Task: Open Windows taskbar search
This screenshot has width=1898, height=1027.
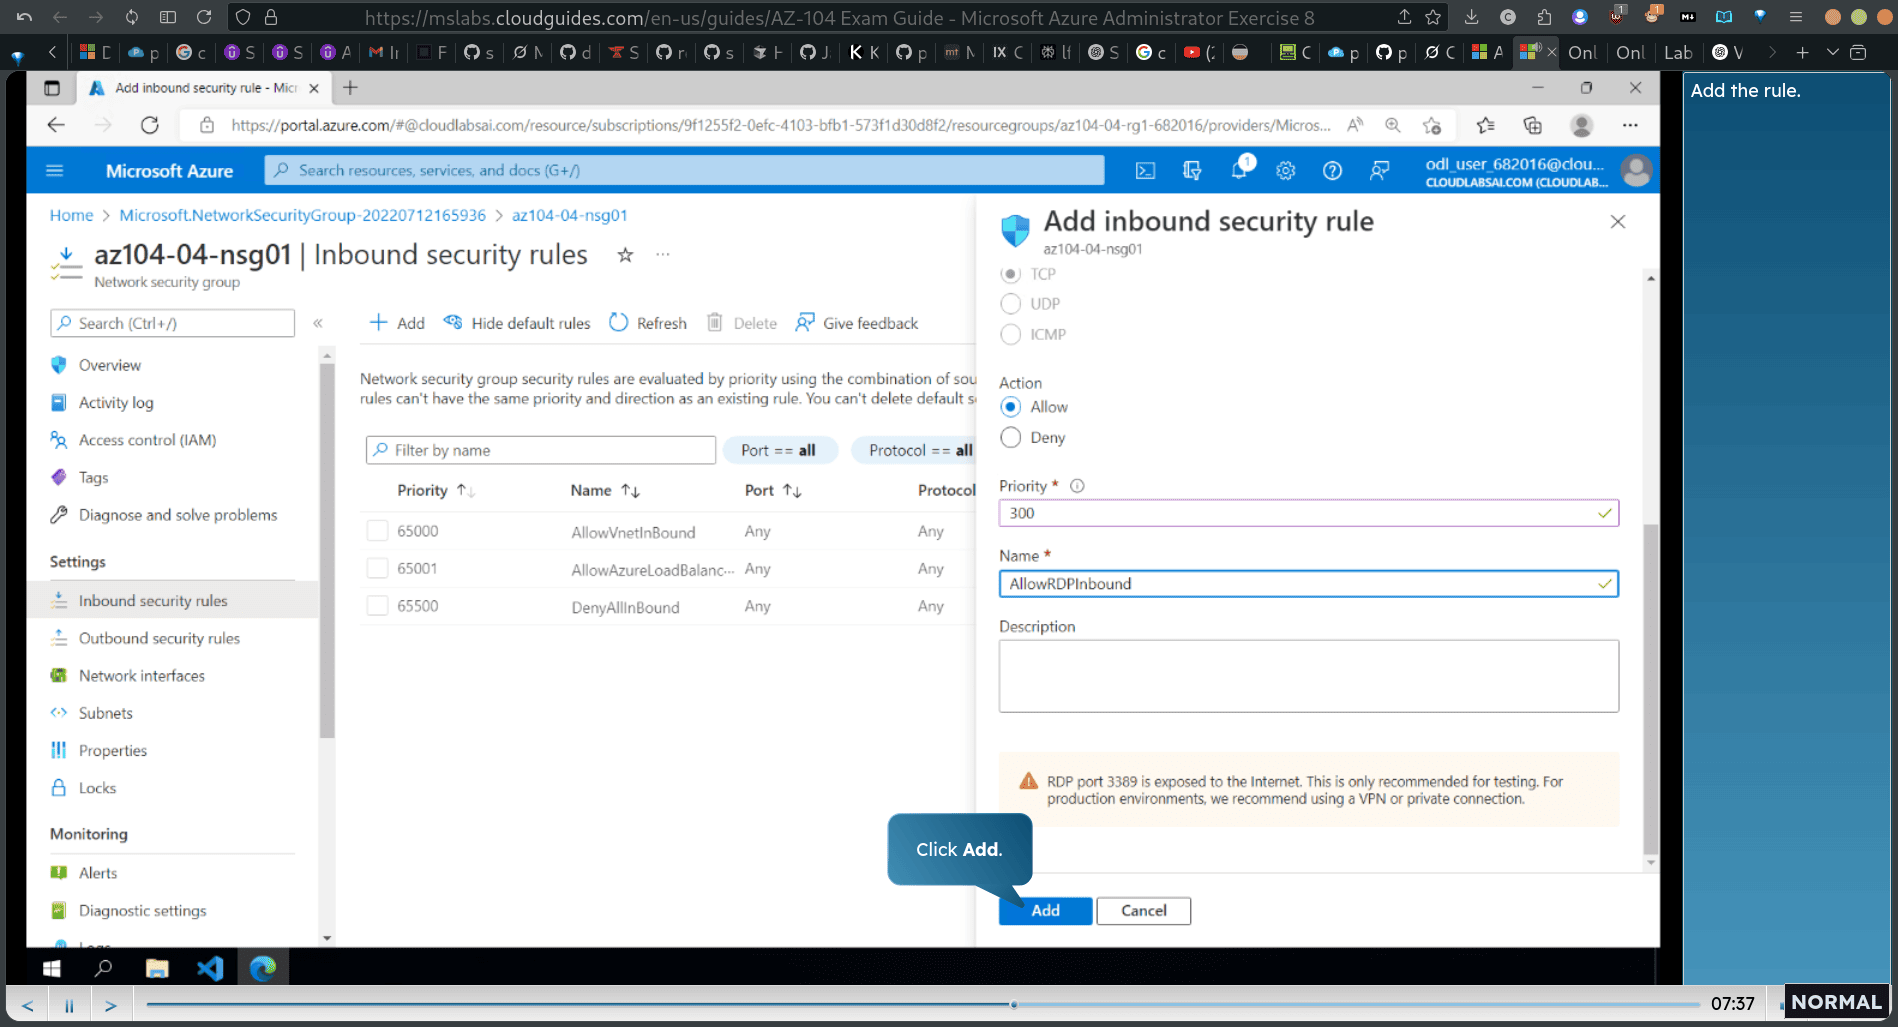Action: point(103,968)
